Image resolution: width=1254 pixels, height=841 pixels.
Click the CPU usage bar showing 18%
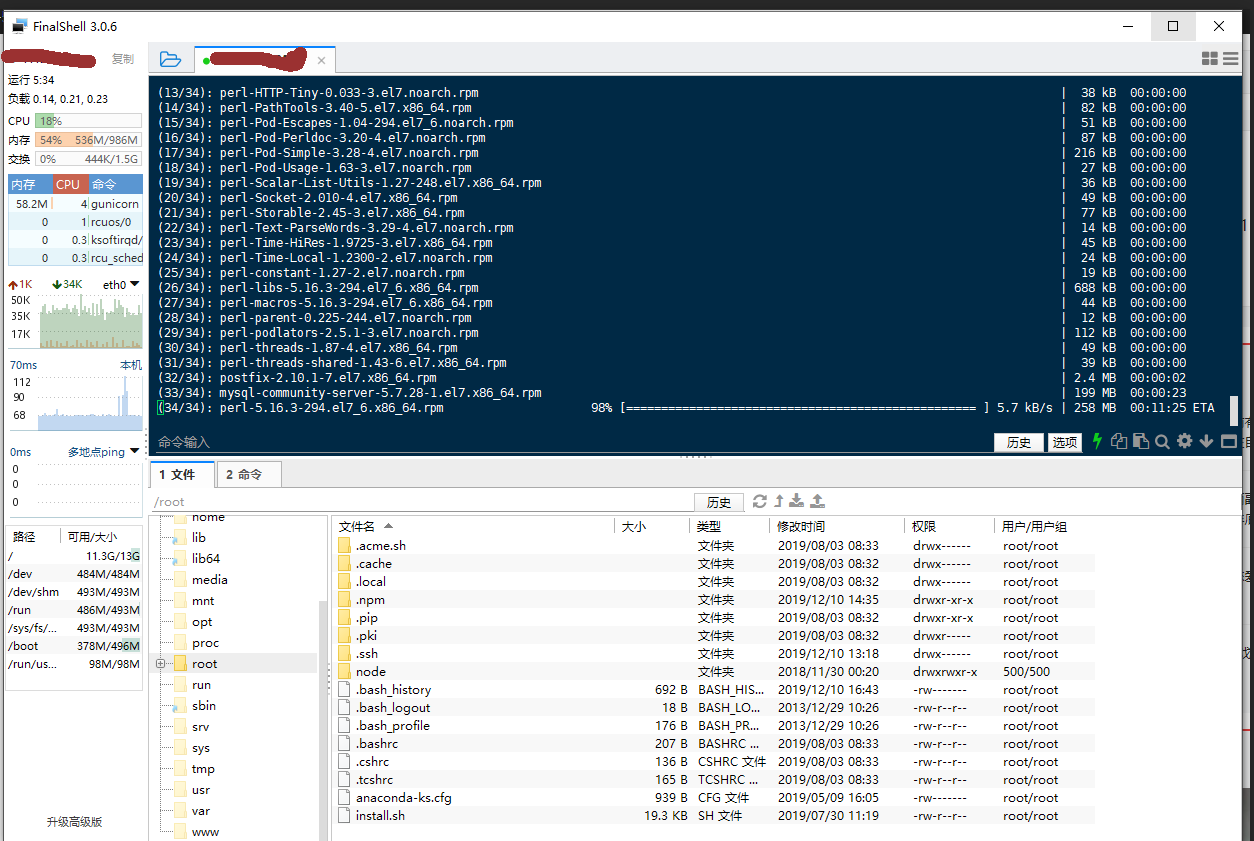click(88, 121)
